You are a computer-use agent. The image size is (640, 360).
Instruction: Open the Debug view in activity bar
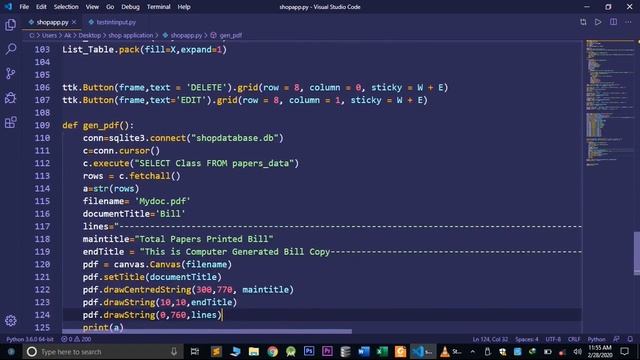pyautogui.click(x=11, y=98)
